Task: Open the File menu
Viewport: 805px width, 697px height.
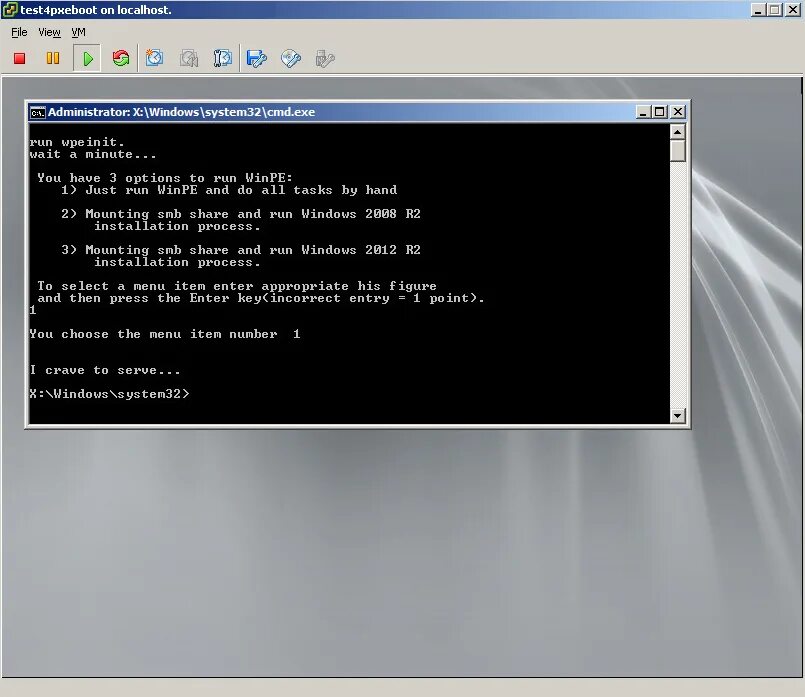Action: pyautogui.click(x=19, y=32)
